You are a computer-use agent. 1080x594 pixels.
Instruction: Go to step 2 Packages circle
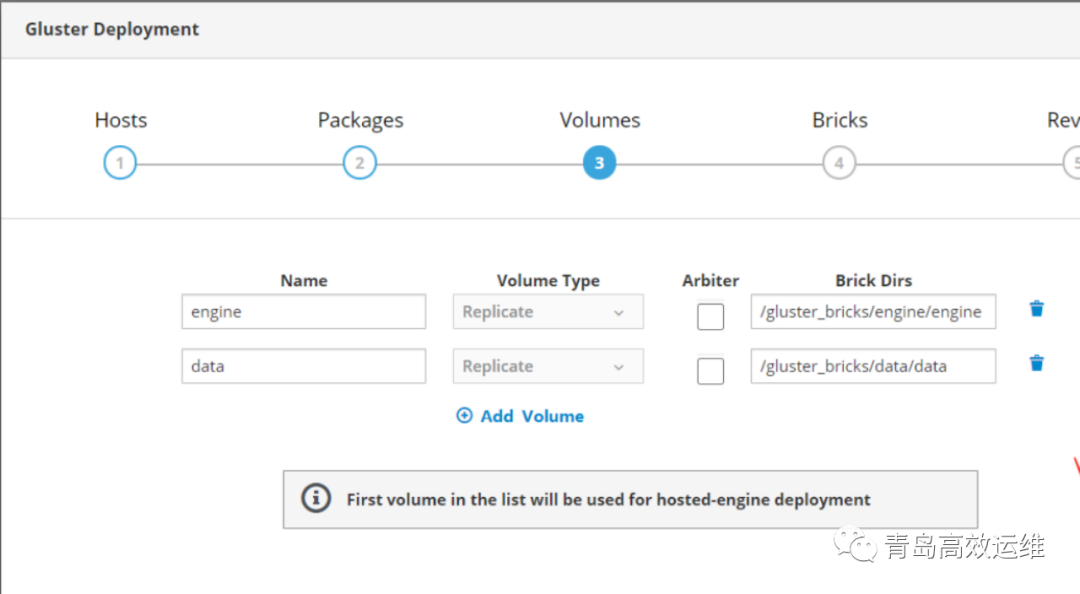click(360, 163)
